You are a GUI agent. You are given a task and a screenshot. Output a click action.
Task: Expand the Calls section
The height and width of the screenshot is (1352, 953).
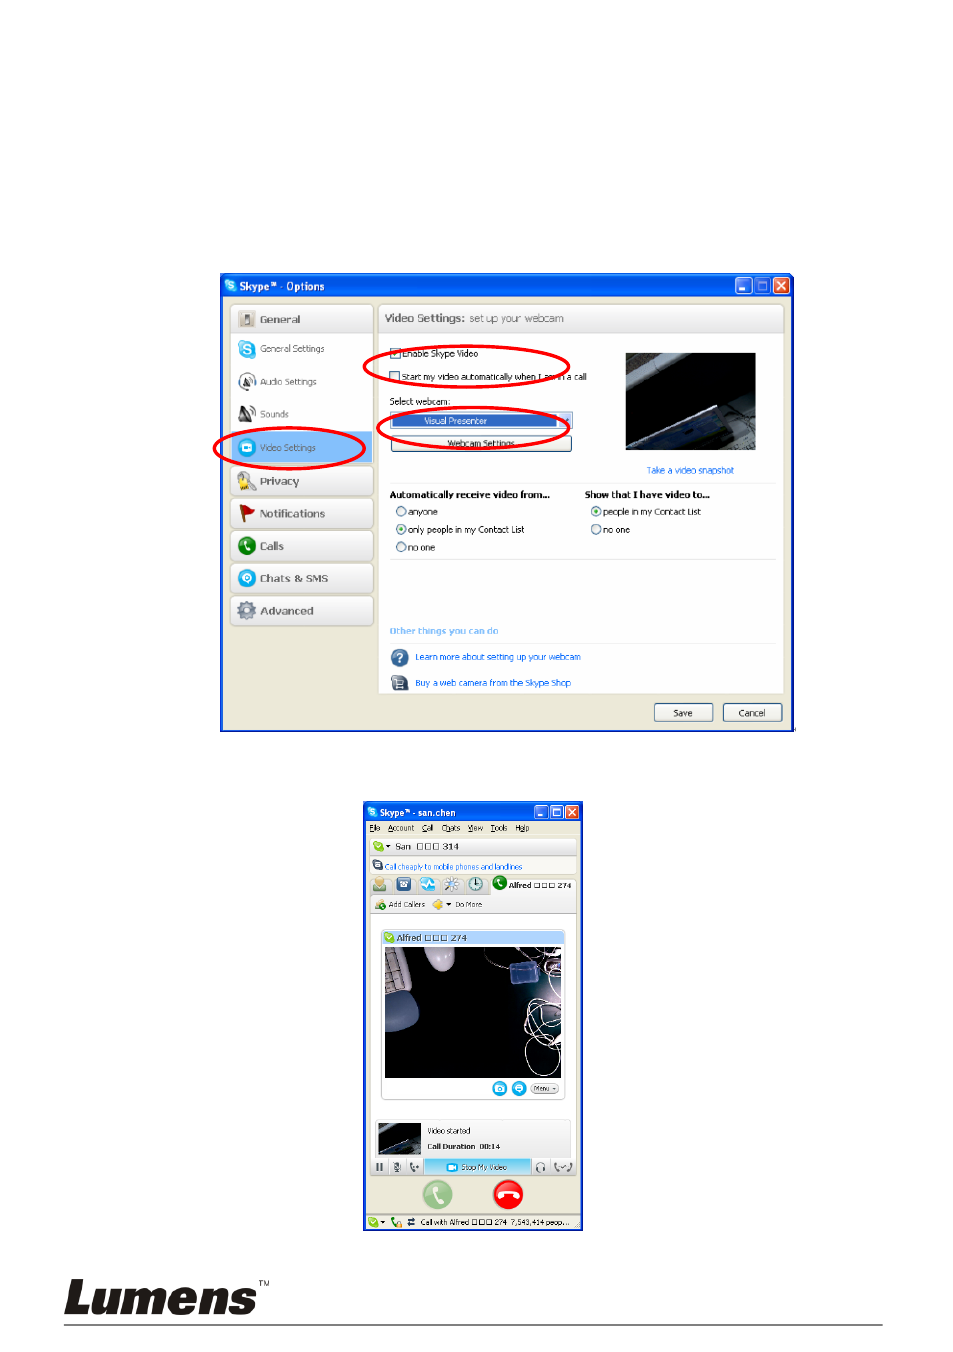pos(302,546)
